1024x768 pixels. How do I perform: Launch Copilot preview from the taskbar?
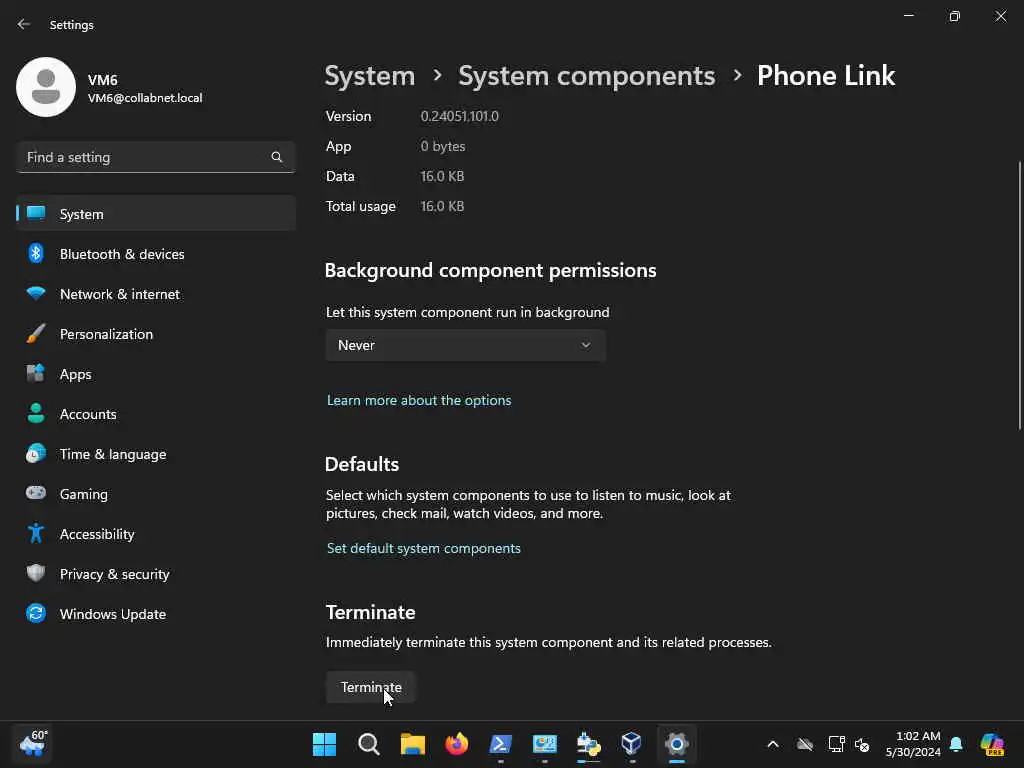[992, 744]
